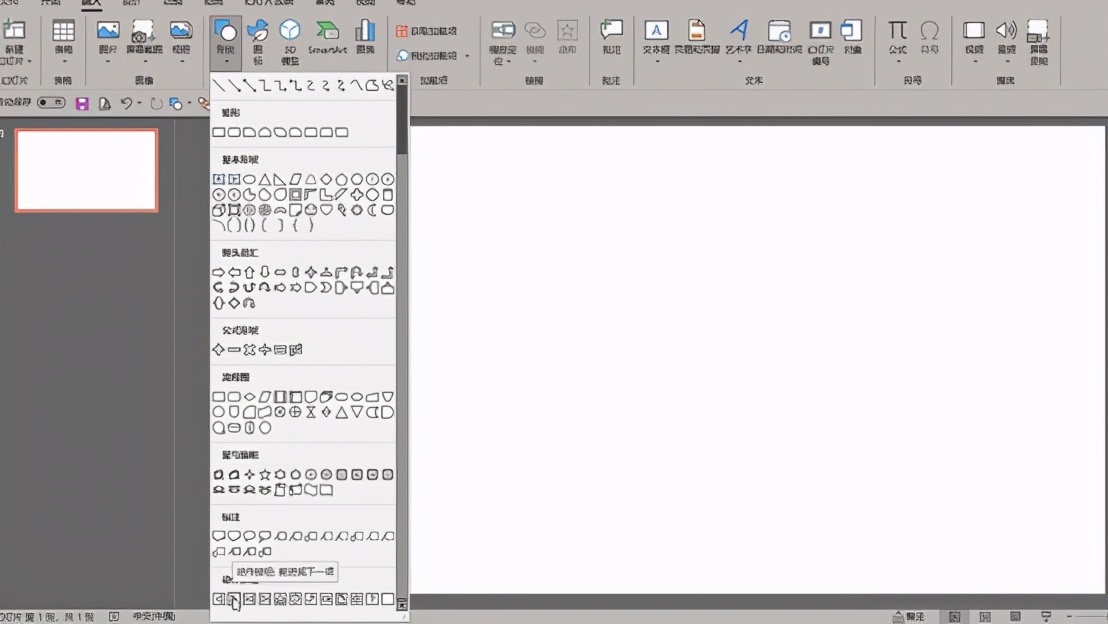This screenshot has height=624, width=1108.
Task: Select the blank action button shape
Action: 387,599
